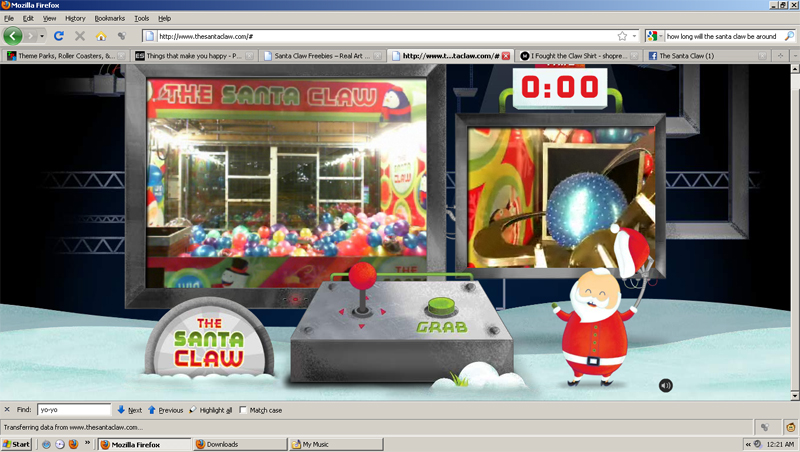Click the Stop loading X icon
The width and height of the screenshot is (800, 452).
point(80,36)
